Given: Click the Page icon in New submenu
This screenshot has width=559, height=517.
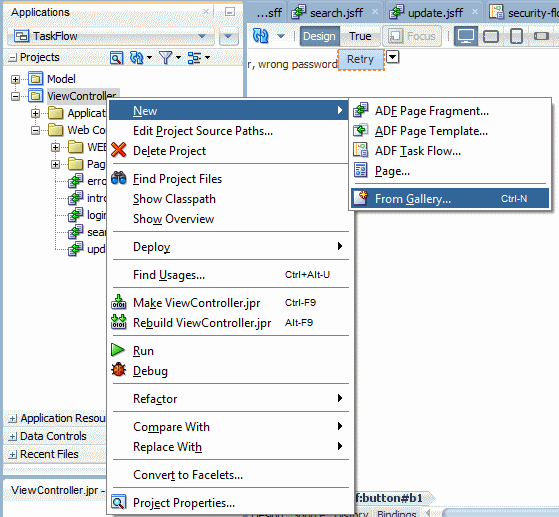Looking at the screenshot, I should [x=360, y=170].
